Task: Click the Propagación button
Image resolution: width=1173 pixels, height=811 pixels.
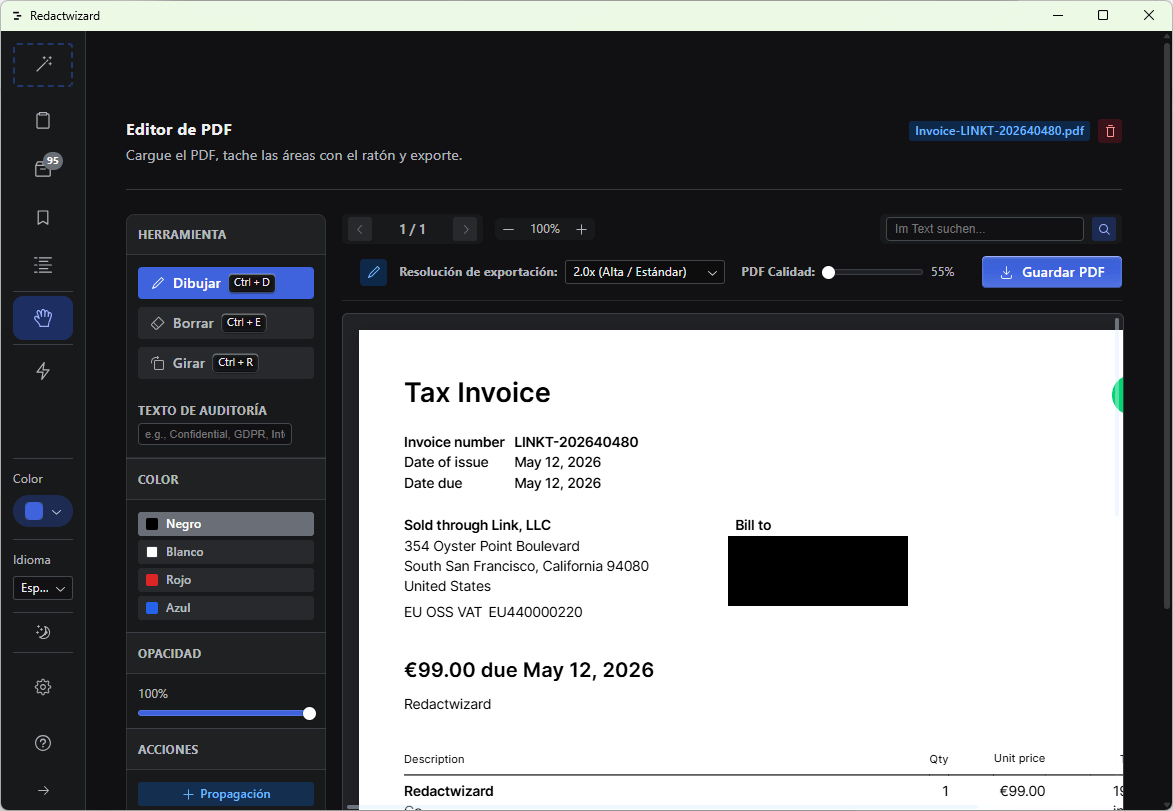Action: [226, 794]
